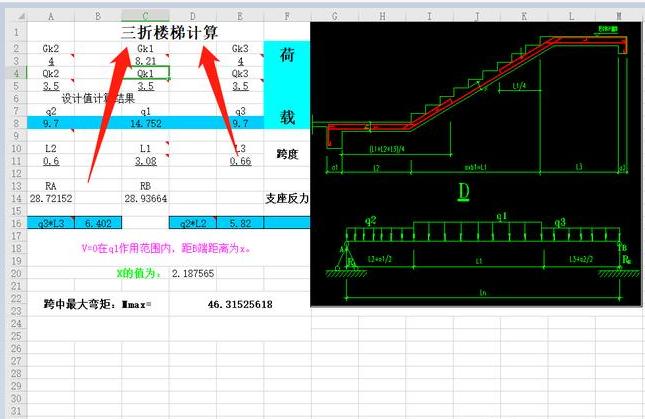Viewport: 645px width, 419px height.
Task: Click the select-all corner of the sheet
Action: coord(16,16)
